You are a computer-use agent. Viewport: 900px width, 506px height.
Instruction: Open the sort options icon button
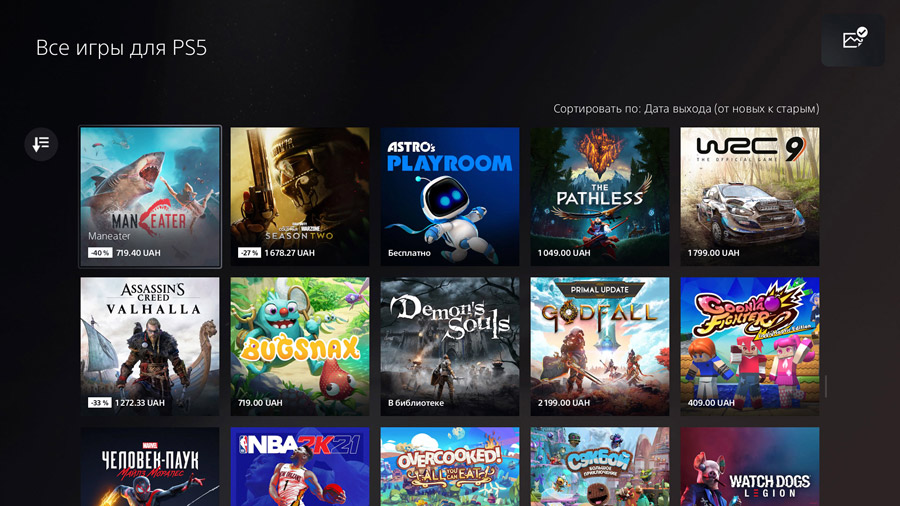[41, 143]
